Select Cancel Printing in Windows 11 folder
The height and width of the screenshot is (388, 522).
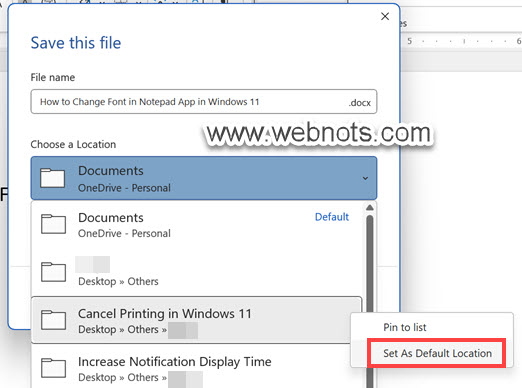point(197,320)
